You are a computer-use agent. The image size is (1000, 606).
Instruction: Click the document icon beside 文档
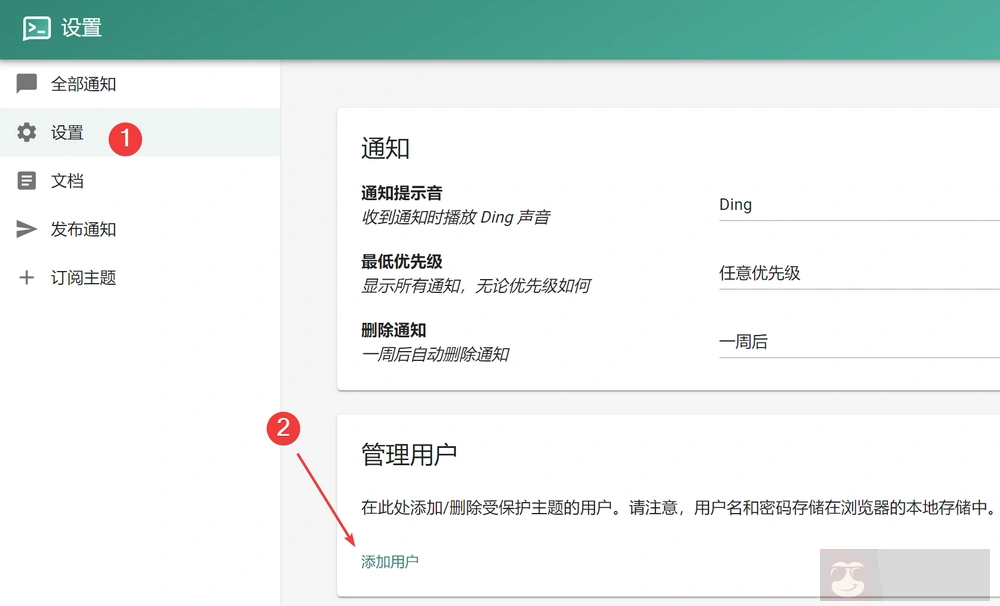27,181
